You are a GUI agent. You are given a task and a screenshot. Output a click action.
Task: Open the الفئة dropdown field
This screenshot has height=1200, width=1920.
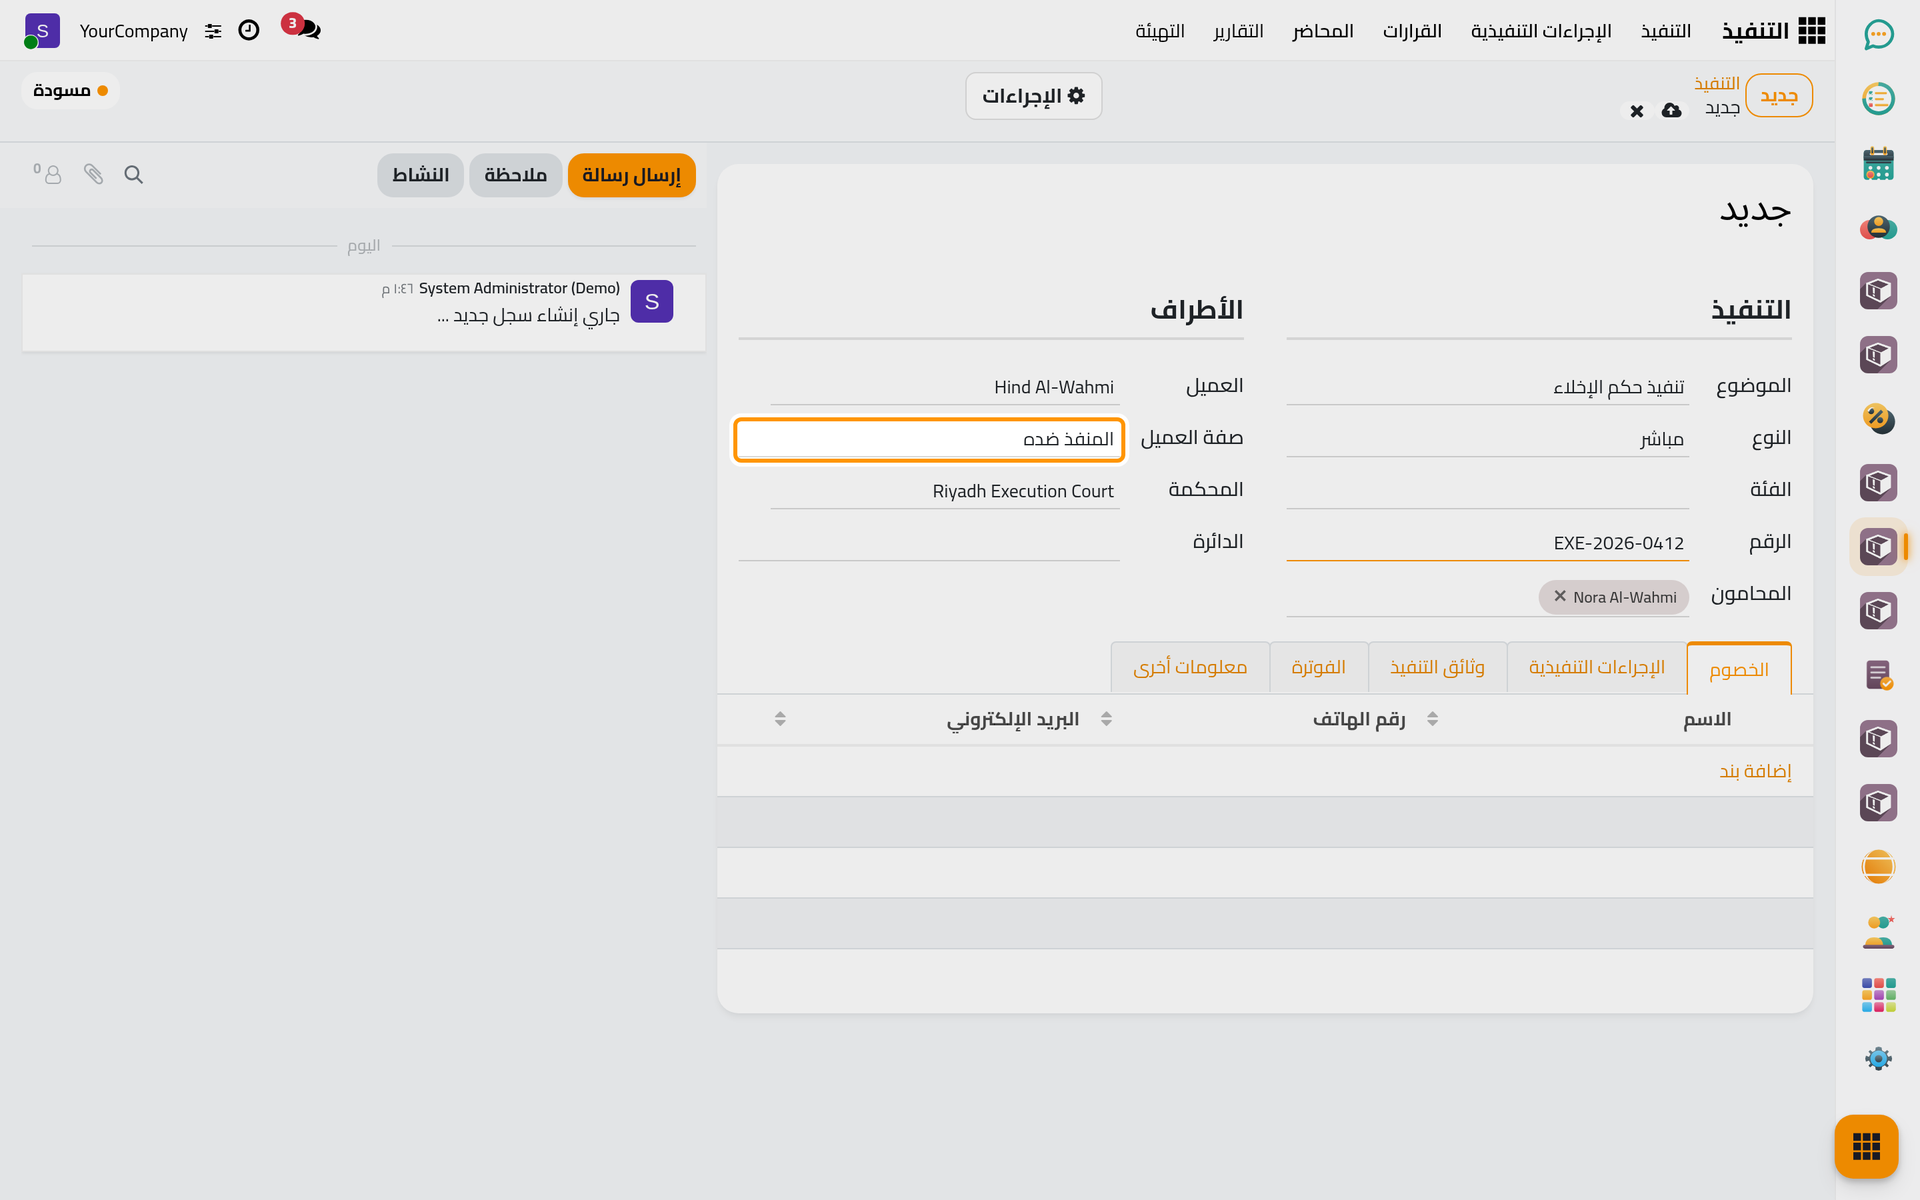click(x=1487, y=490)
